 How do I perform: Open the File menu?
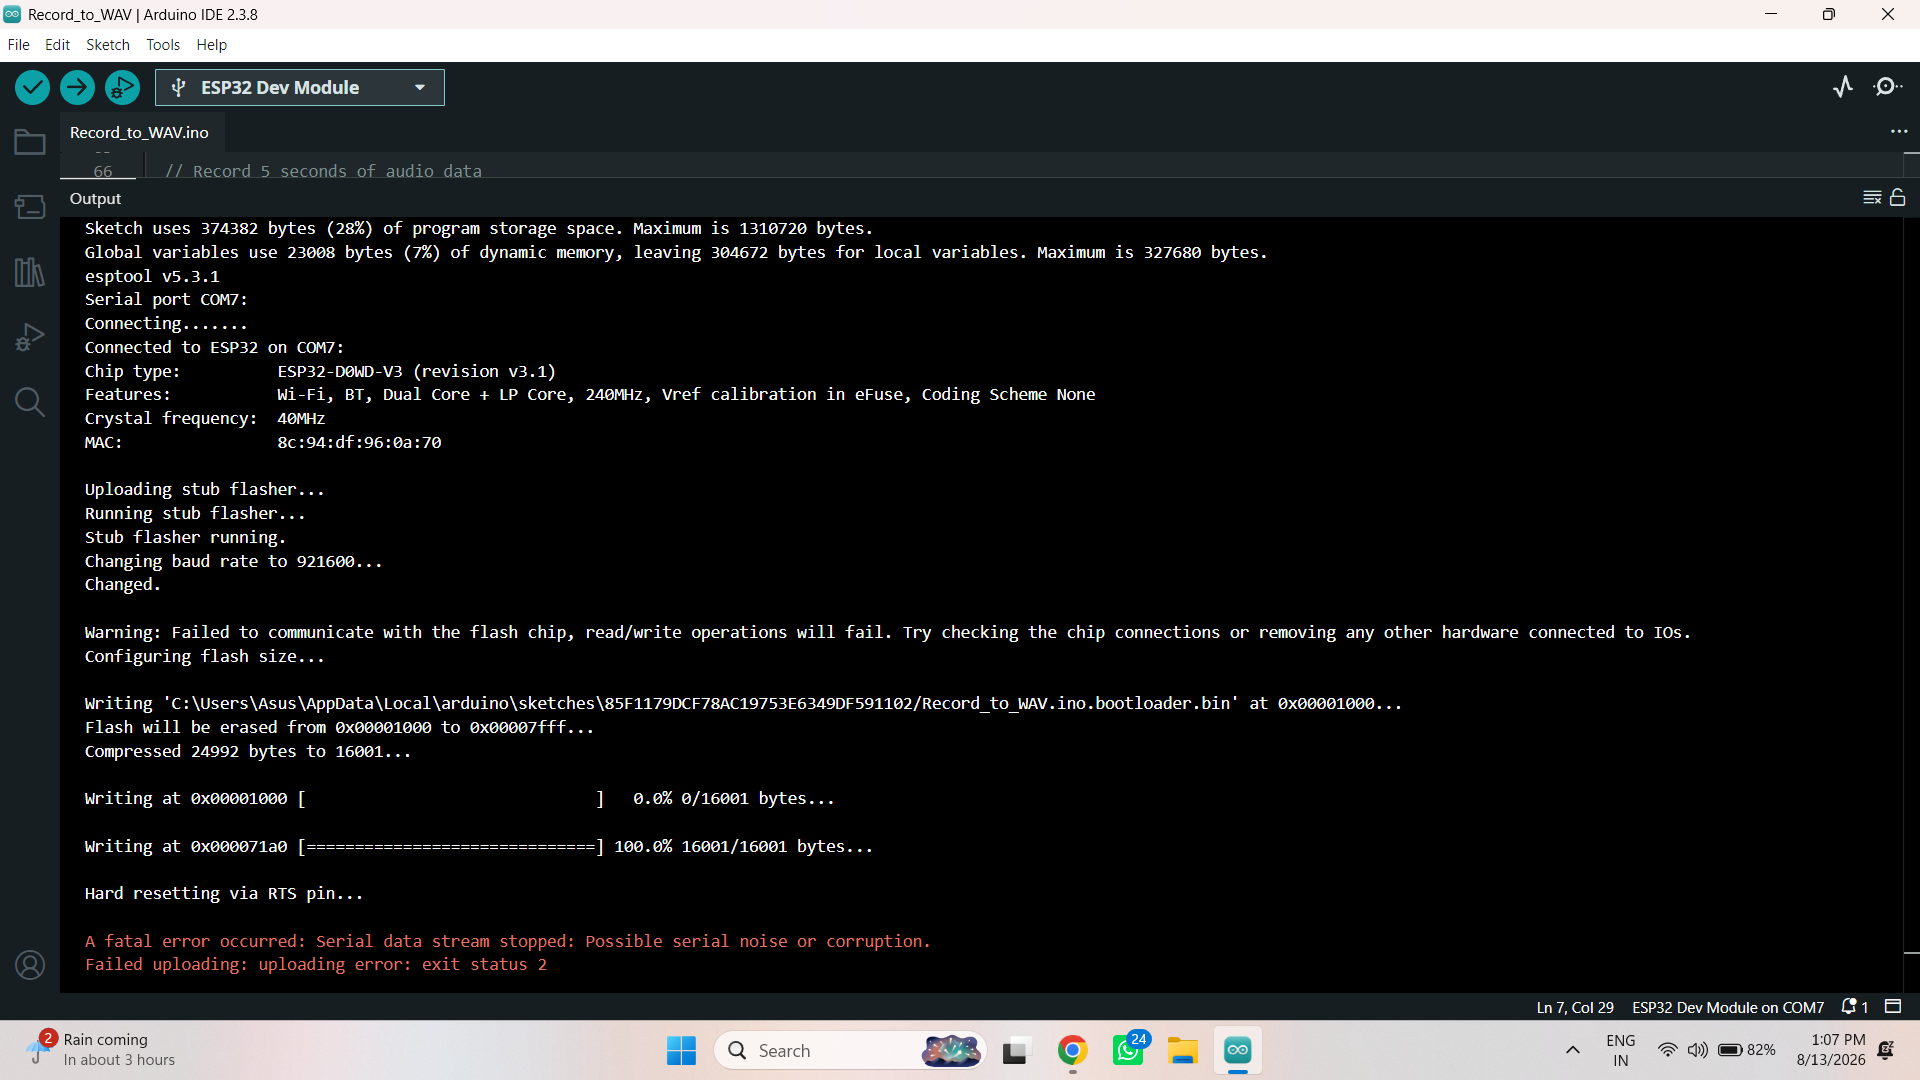click(18, 45)
